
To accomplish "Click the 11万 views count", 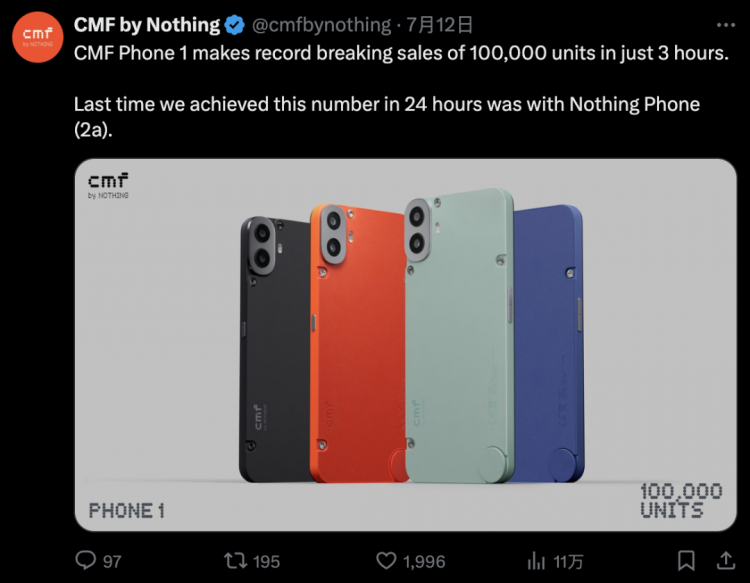I will pyautogui.click(x=568, y=561).
